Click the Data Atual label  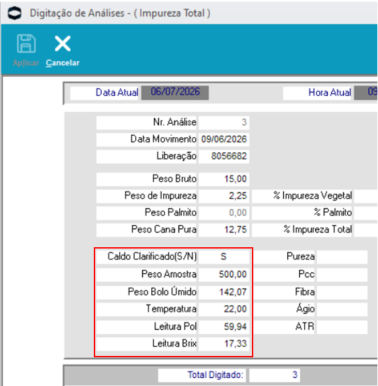(117, 93)
